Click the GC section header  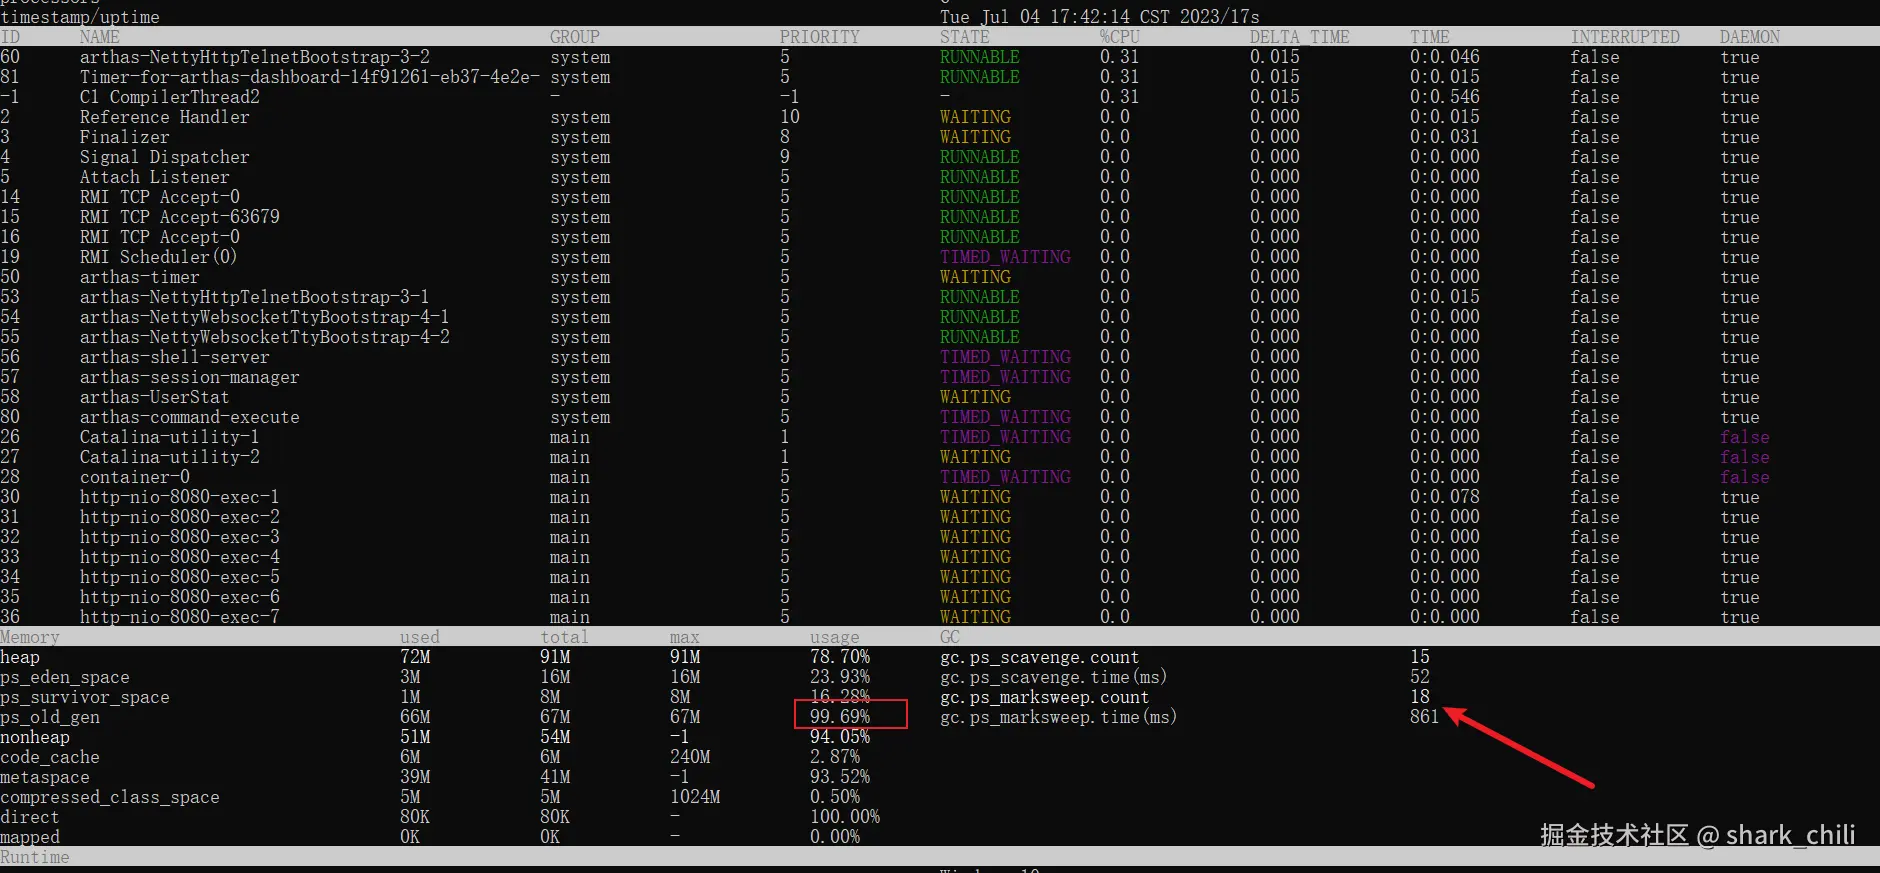coord(950,637)
